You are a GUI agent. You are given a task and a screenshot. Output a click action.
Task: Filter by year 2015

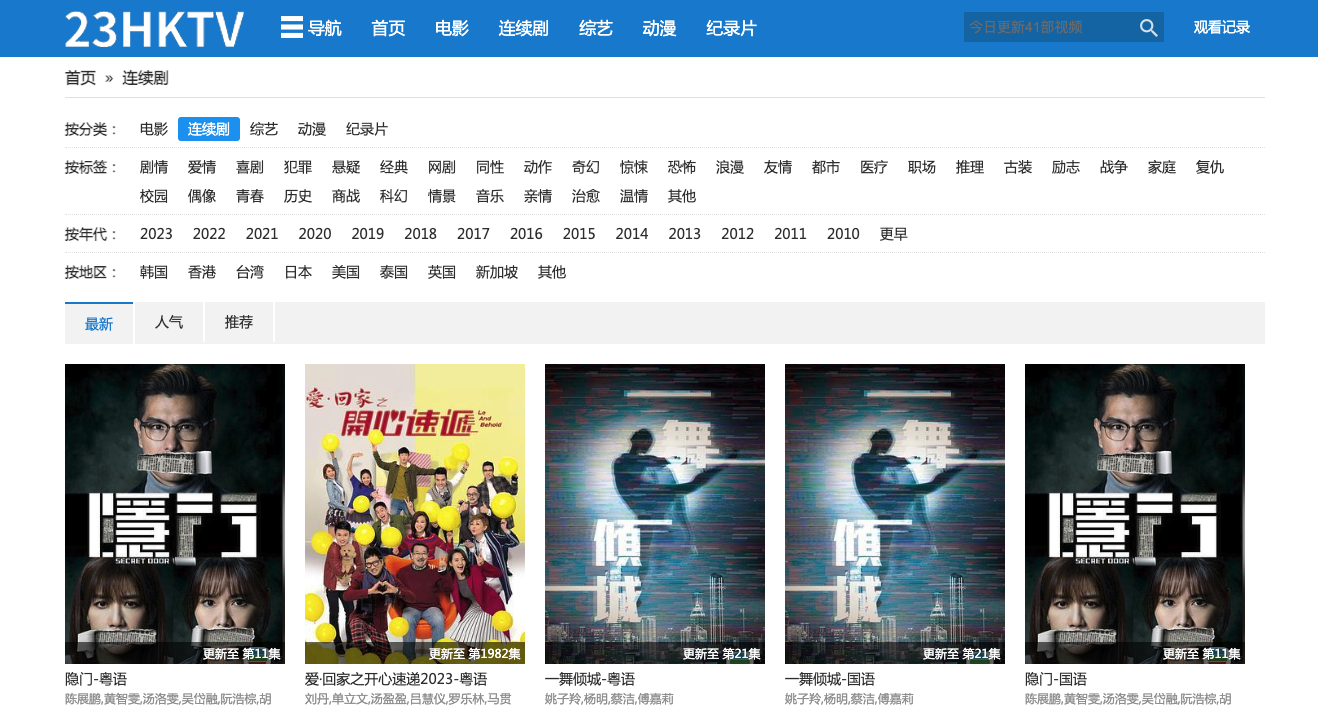click(x=579, y=234)
